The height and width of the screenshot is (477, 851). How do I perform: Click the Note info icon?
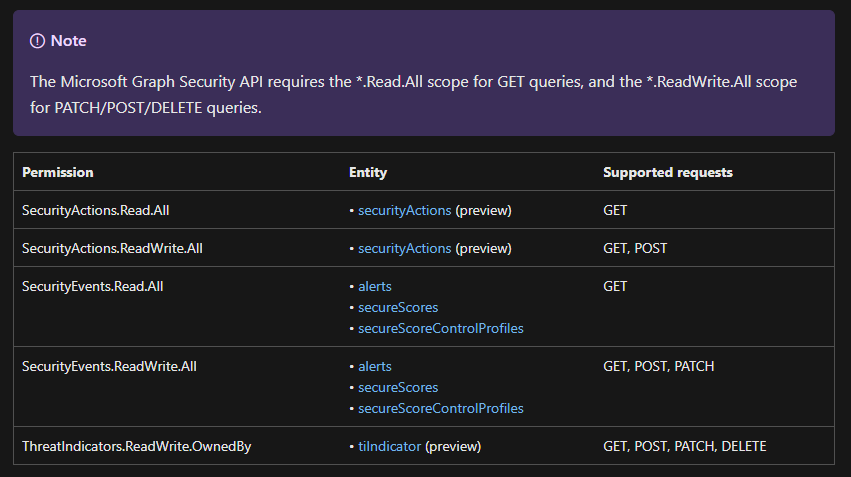[x=37, y=41]
